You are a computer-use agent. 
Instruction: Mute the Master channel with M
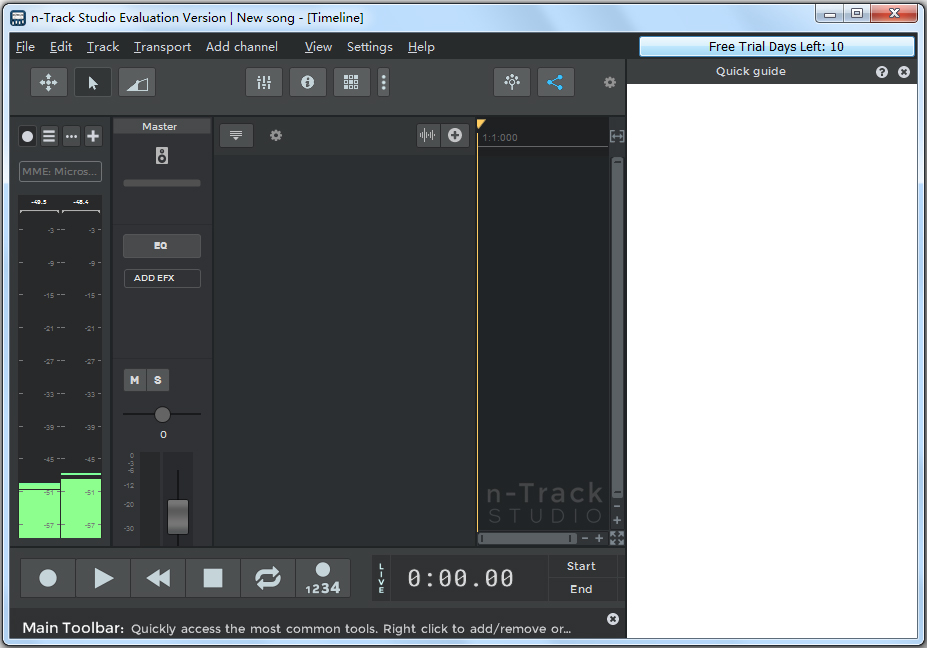[x=135, y=380]
